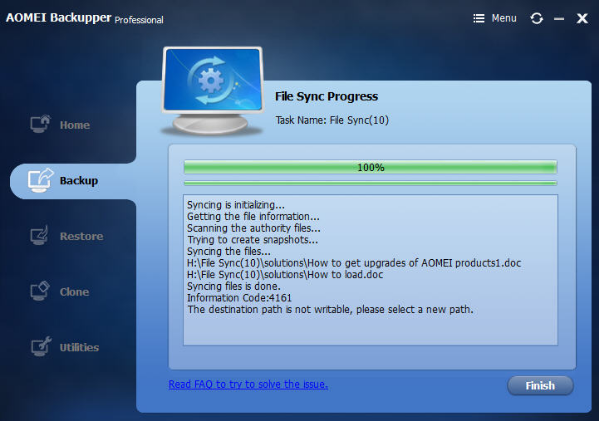Click the hamburger Menu icon
Viewport: 600px width, 421px height.
point(479,18)
